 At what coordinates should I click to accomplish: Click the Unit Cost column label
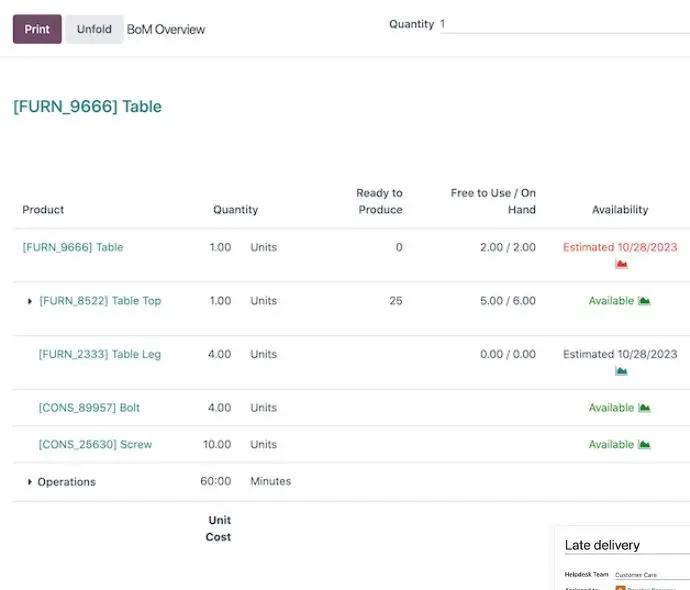pos(219,528)
